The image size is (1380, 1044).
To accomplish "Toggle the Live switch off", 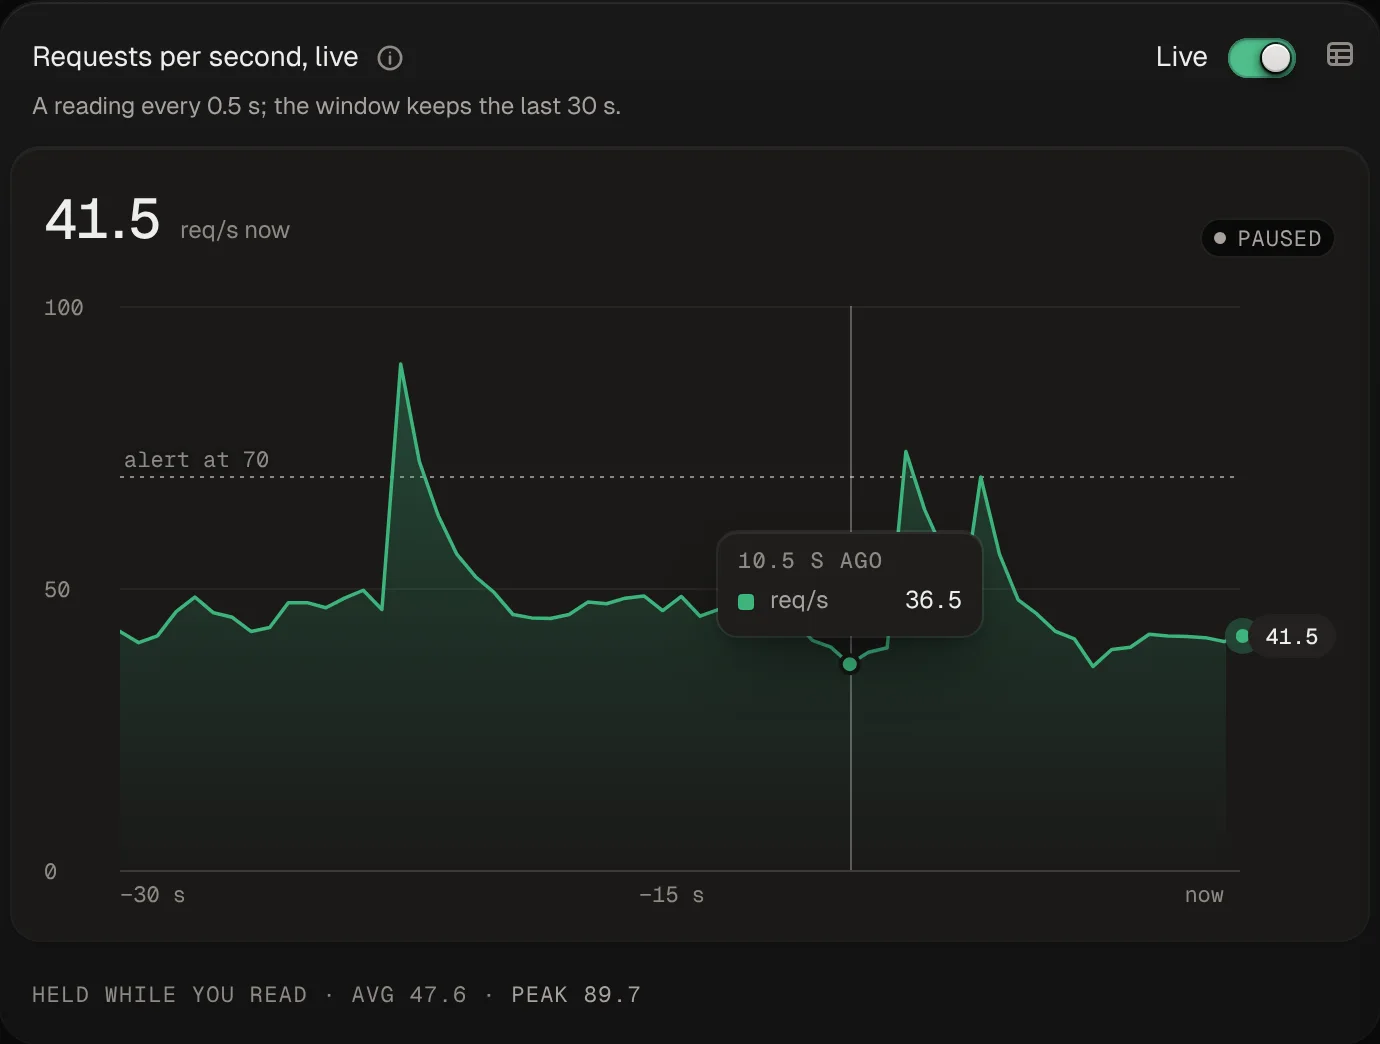I will pyautogui.click(x=1262, y=58).
